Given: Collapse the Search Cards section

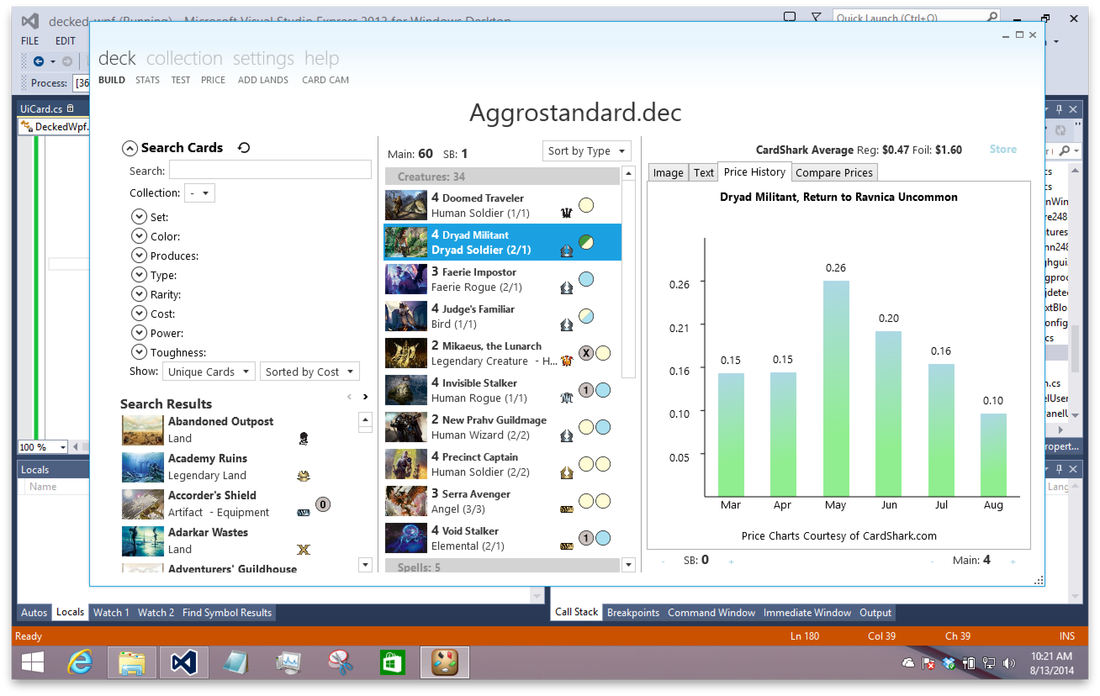Looking at the screenshot, I should pos(129,147).
